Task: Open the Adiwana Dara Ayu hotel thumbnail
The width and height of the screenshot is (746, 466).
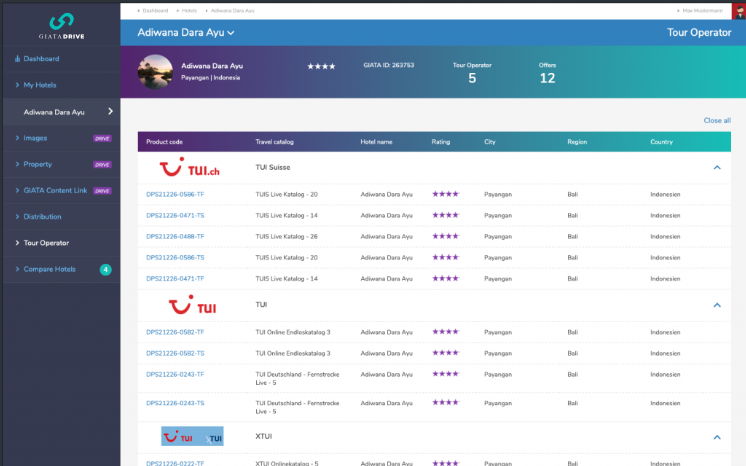Action: pyautogui.click(x=155, y=72)
